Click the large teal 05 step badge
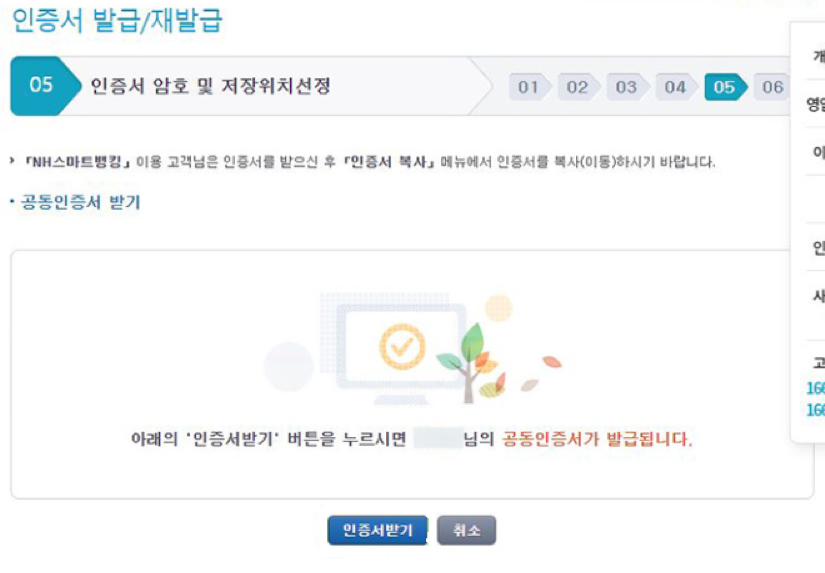Image resolution: width=825 pixels, height=573 pixels. tap(45, 86)
